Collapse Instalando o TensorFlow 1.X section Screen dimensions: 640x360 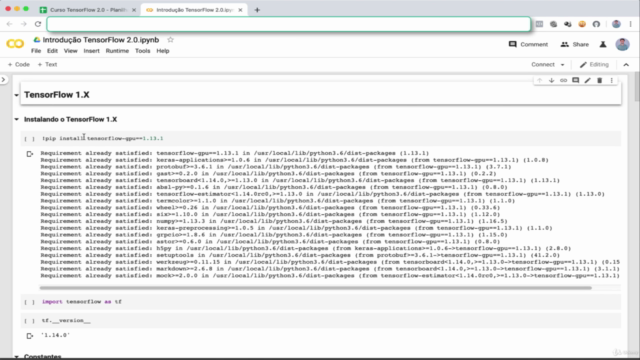click(16, 119)
